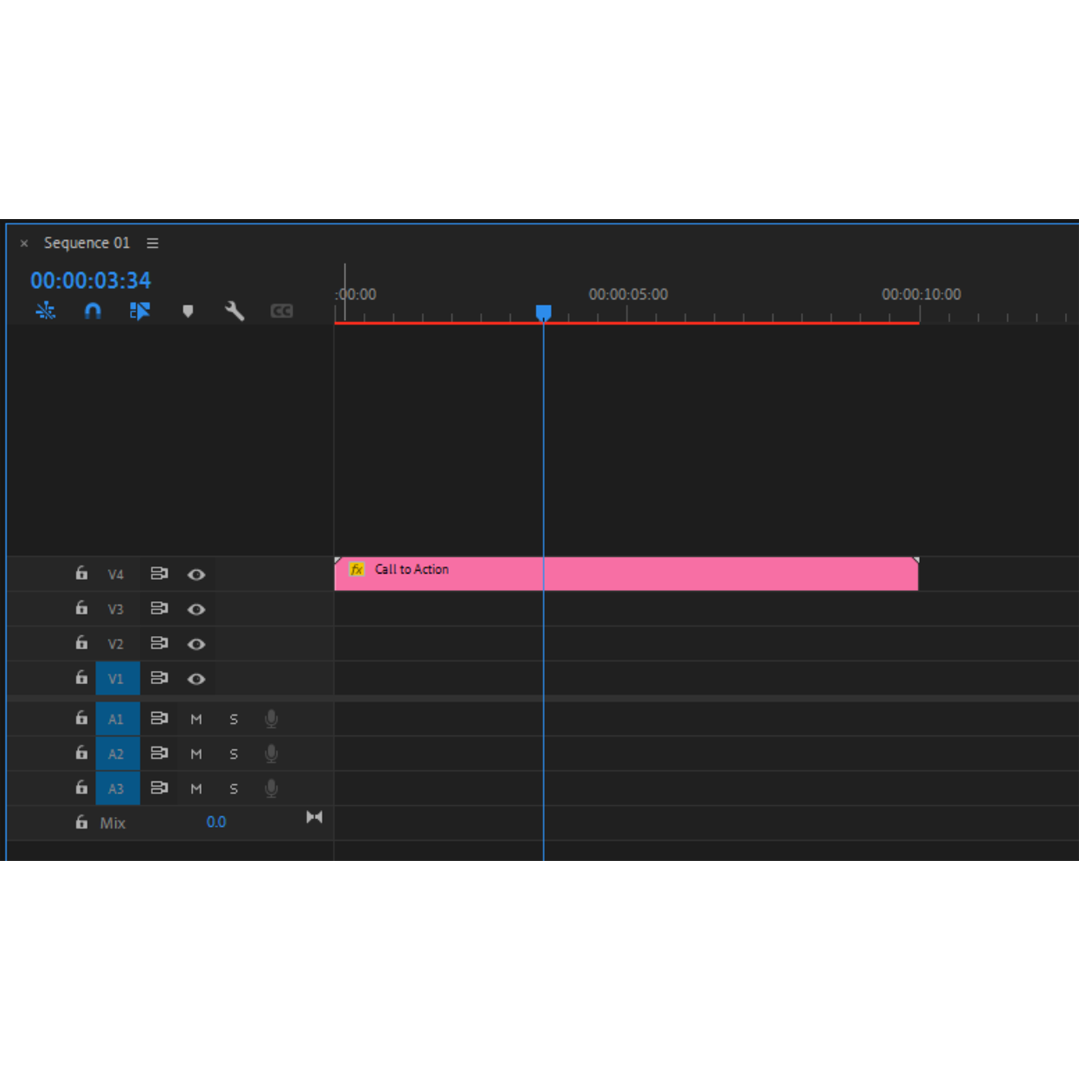The image size is (1080, 1080).
Task: Hide V4 track output eye
Action: pyautogui.click(x=197, y=575)
